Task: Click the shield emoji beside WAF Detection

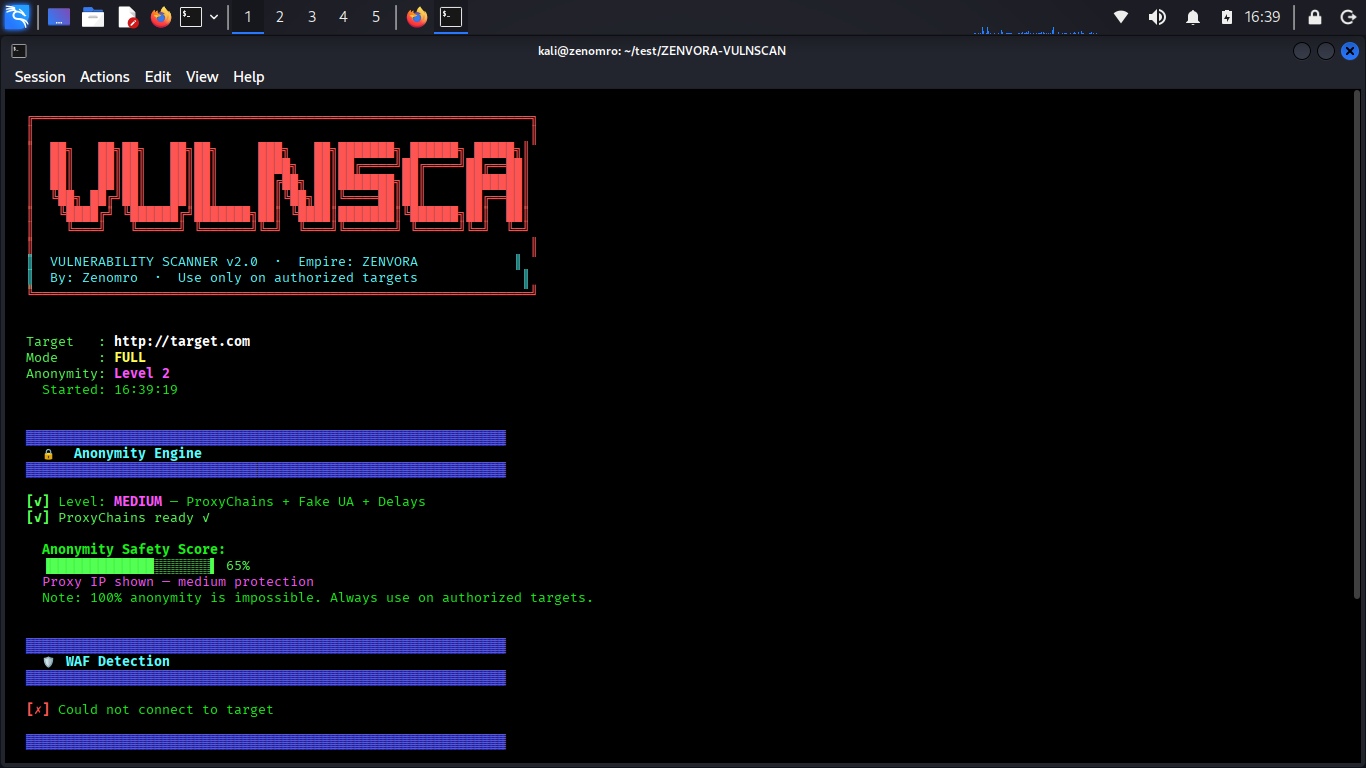Action: [48, 662]
